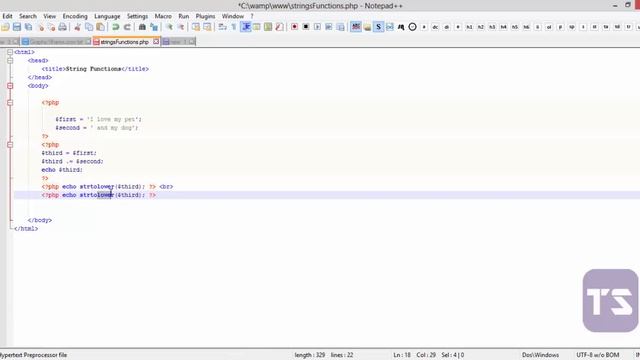The height and width of the screenshot is (360, 640).
Task: Toggle synchronized vertical scrolling
Action: 196,27
